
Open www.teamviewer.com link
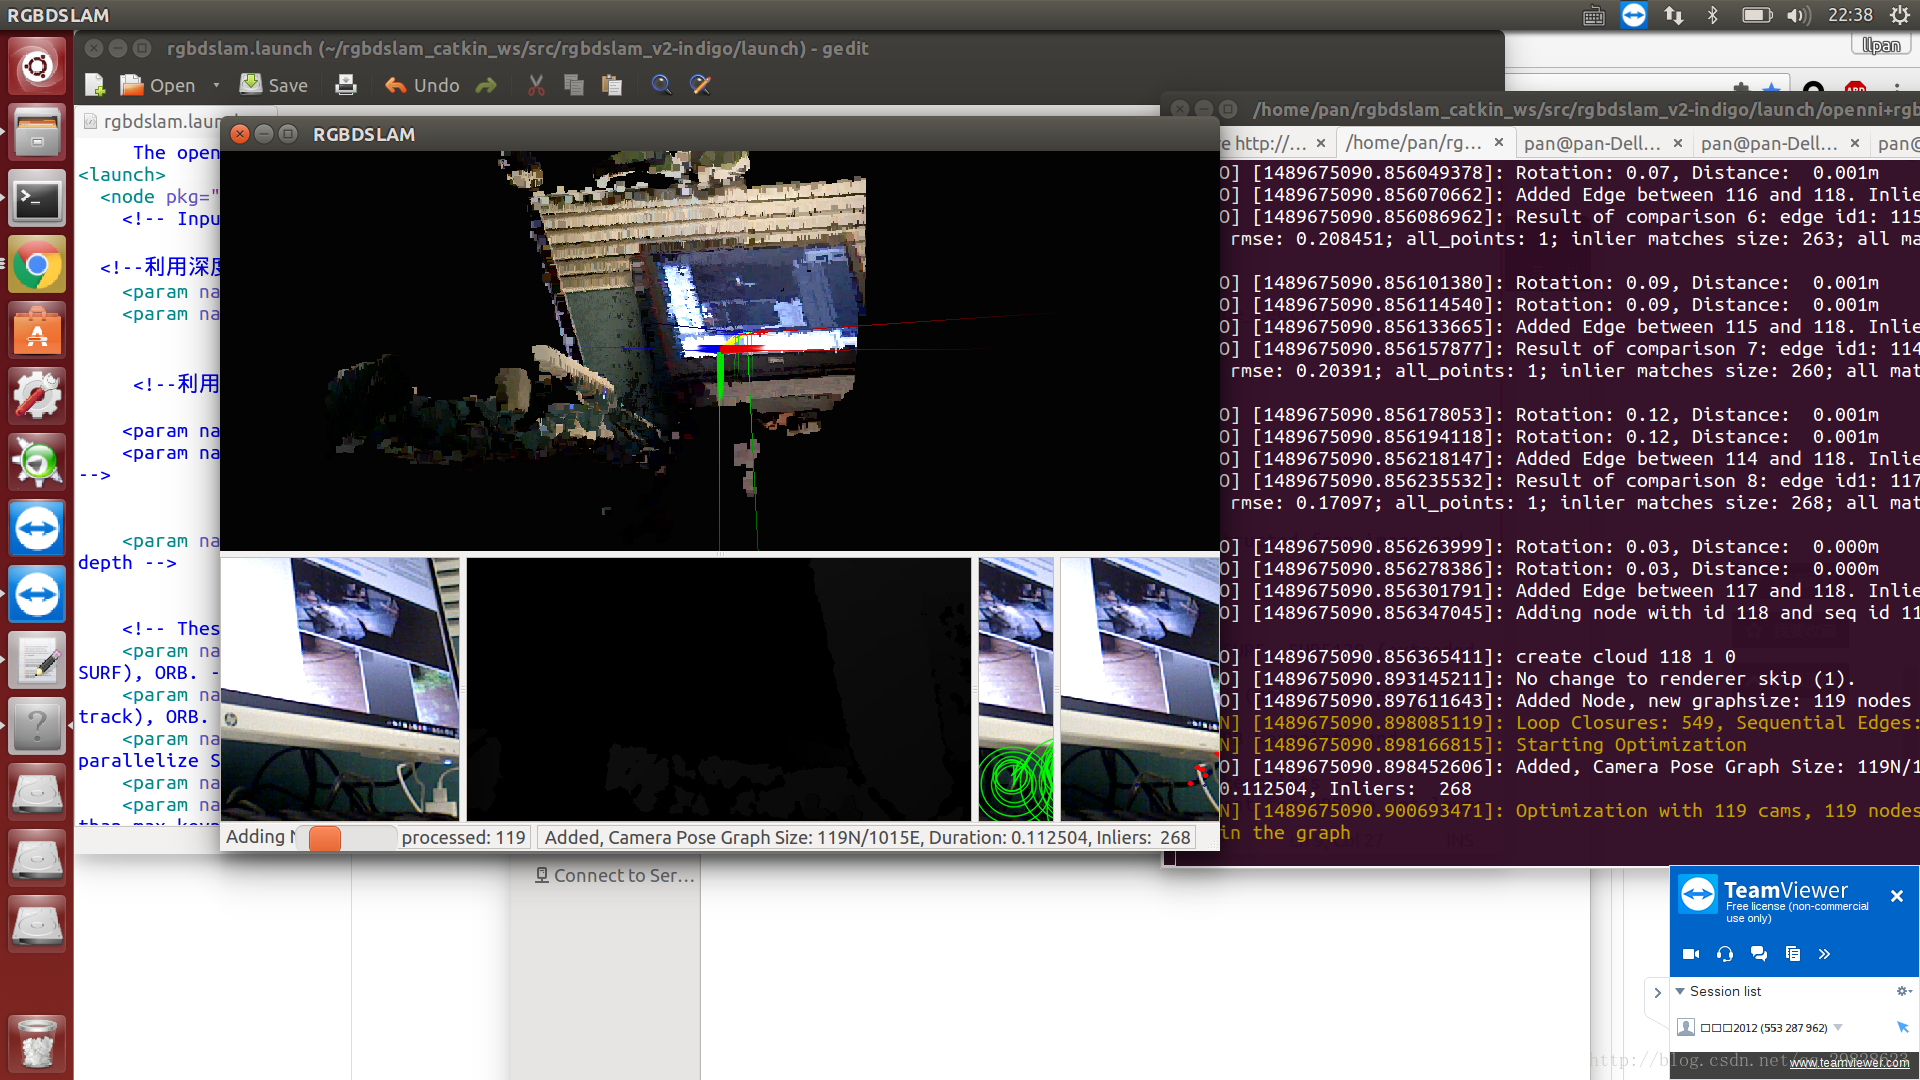[1849, 1063]
